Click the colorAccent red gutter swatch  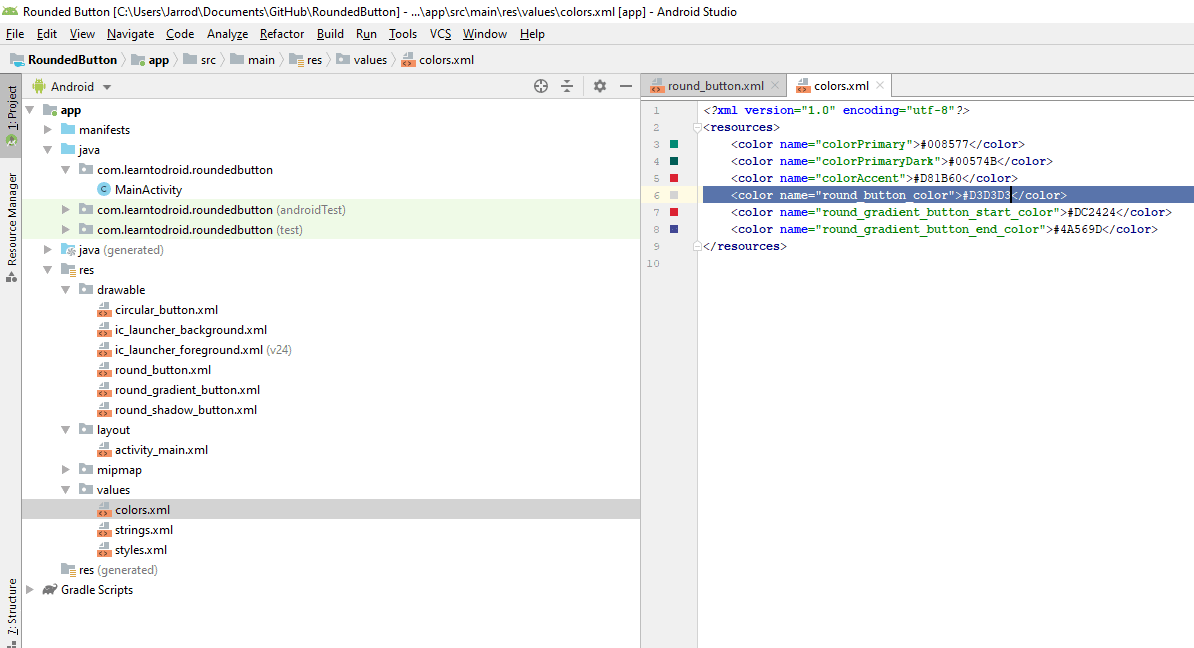[674, 179]
